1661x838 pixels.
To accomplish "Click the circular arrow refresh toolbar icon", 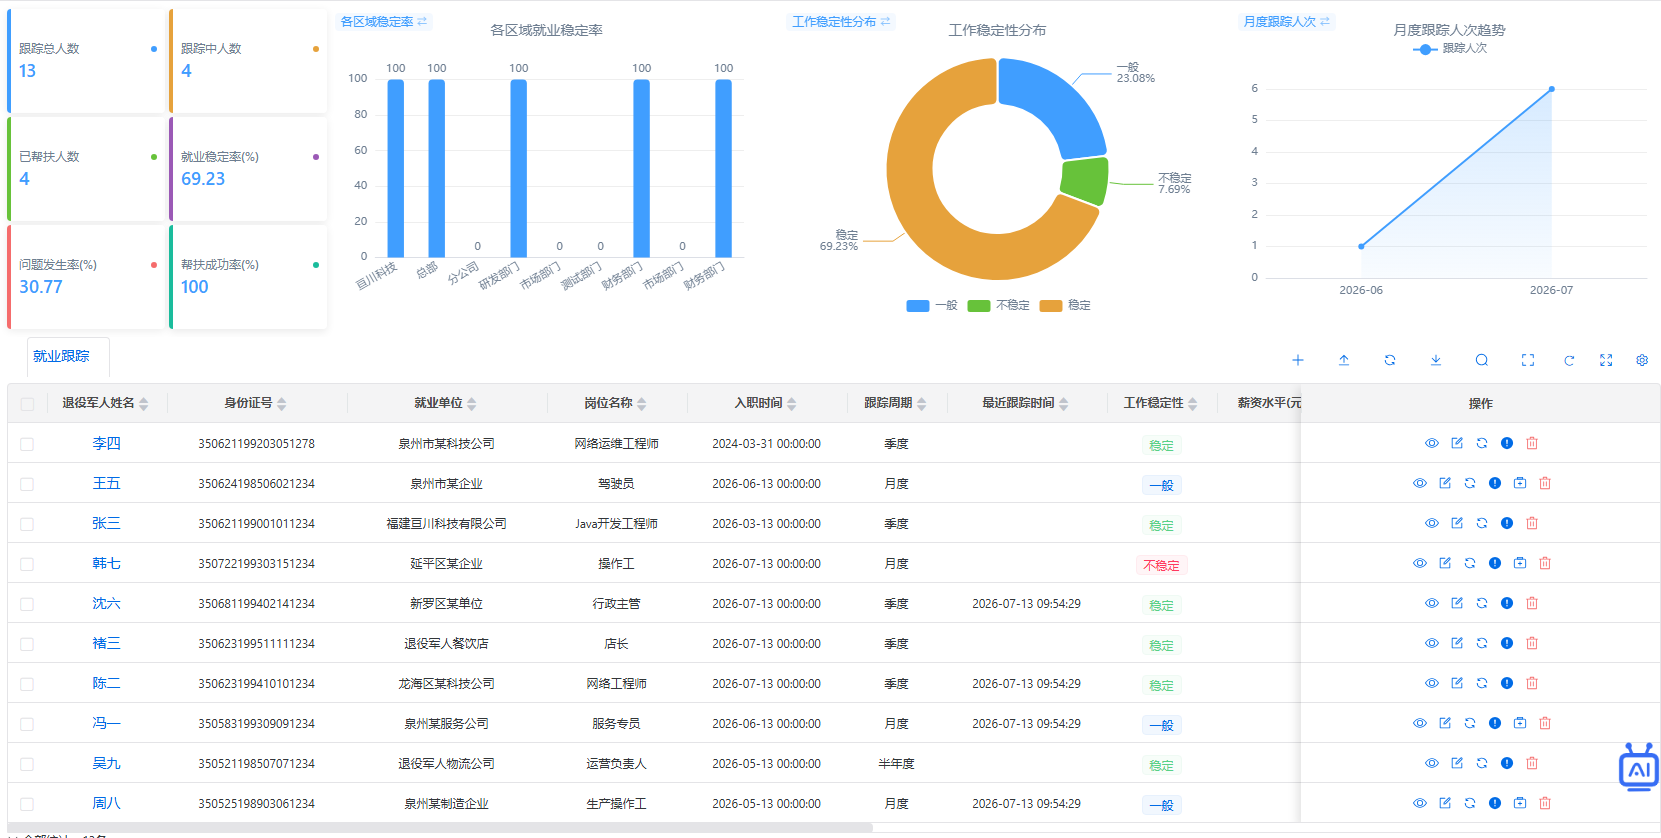I will click(x=1569, y=360).
